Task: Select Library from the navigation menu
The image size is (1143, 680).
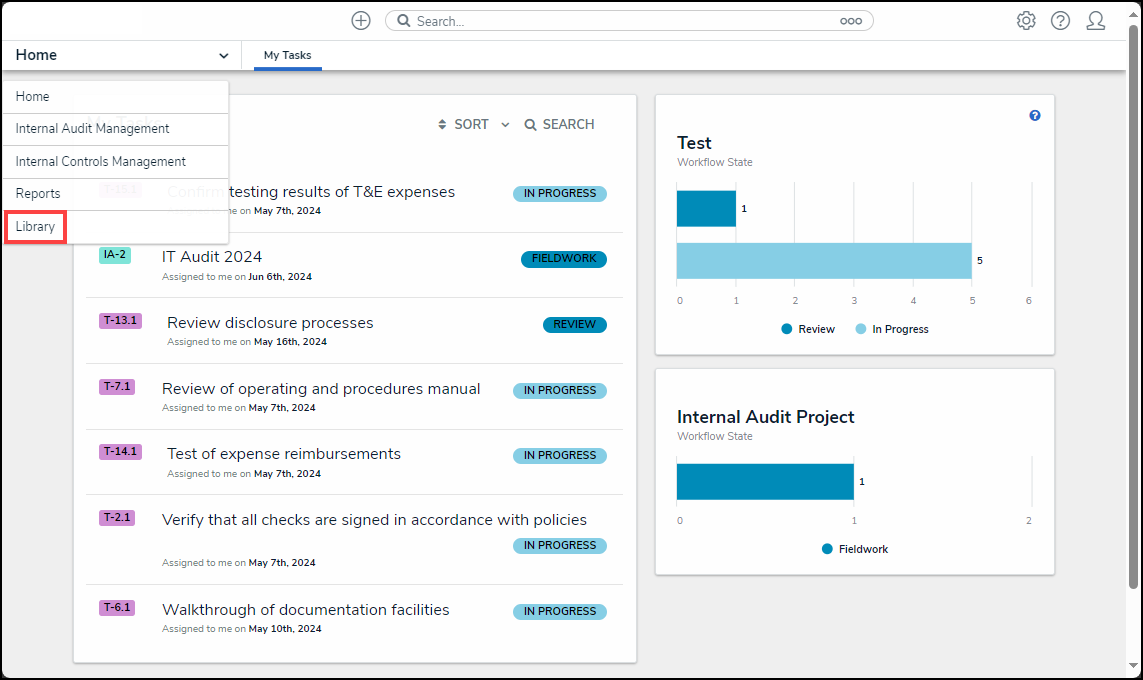Action: pyautogui.click(x=36, y=227)
